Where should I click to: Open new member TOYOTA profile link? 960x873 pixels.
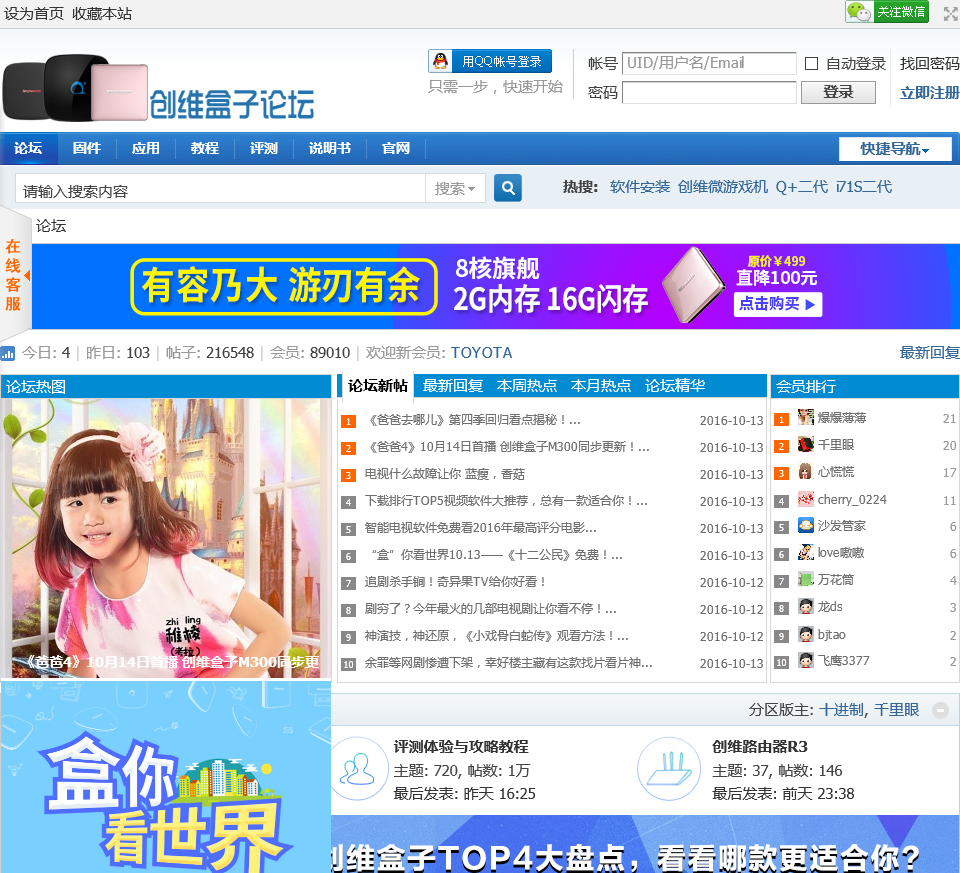pos(481,353)
